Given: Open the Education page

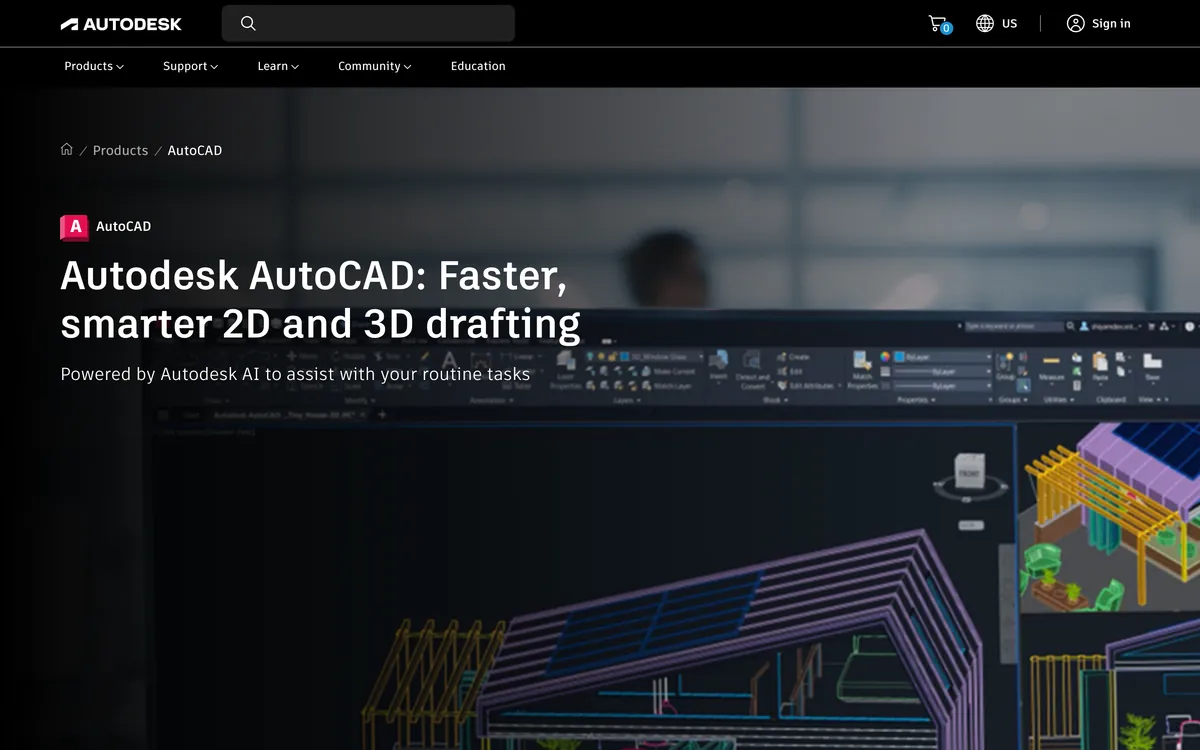Looking at the screenshot, I should (478, 66).
